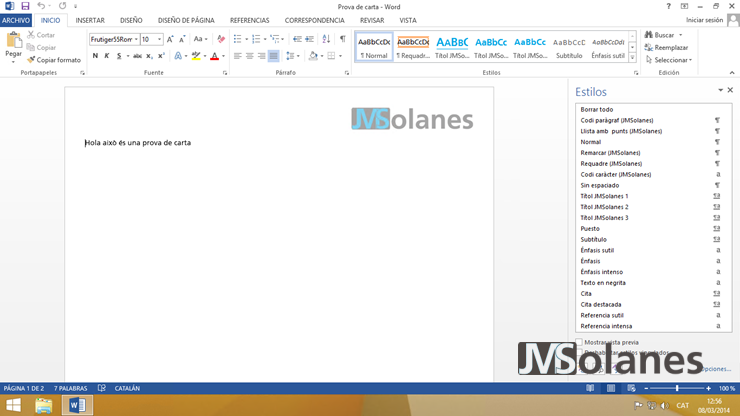The image size is (740, 416).
Task: Open borders button
Action: [331, 56]
